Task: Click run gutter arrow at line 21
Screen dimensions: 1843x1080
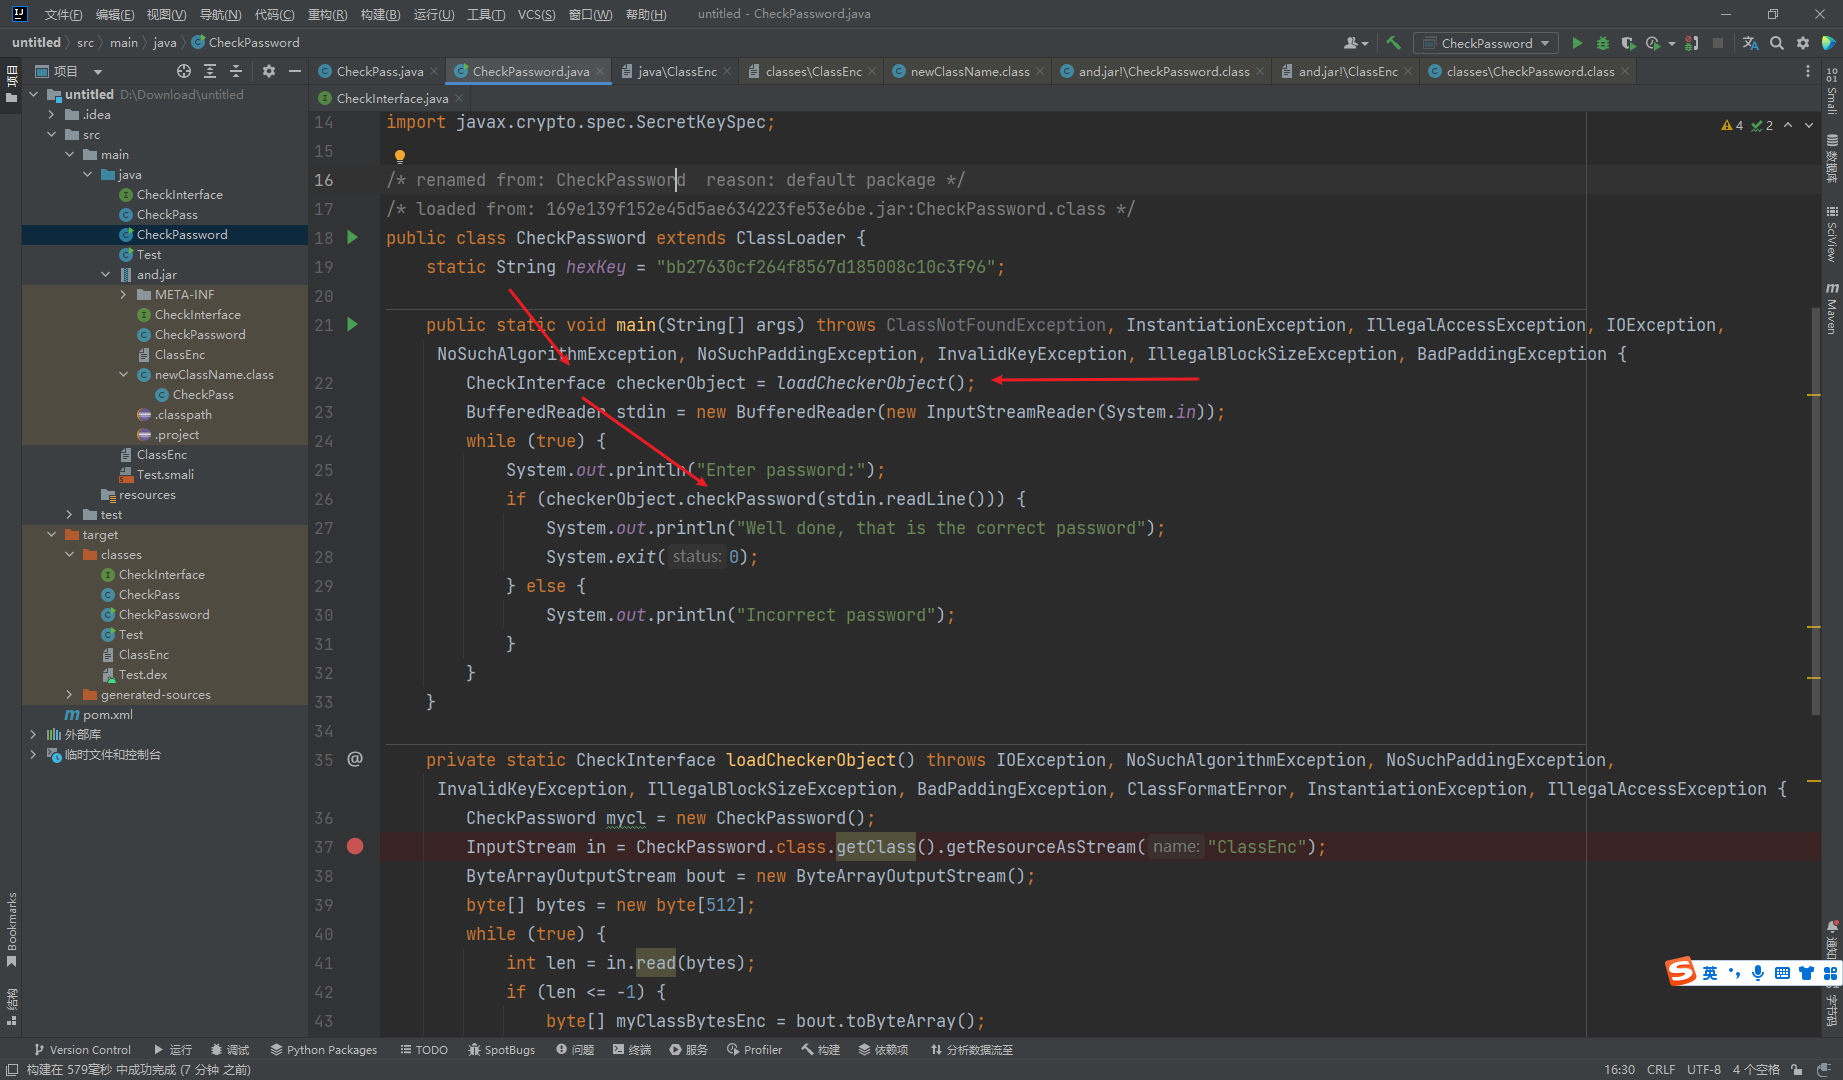Action: (x=352, y=324)
